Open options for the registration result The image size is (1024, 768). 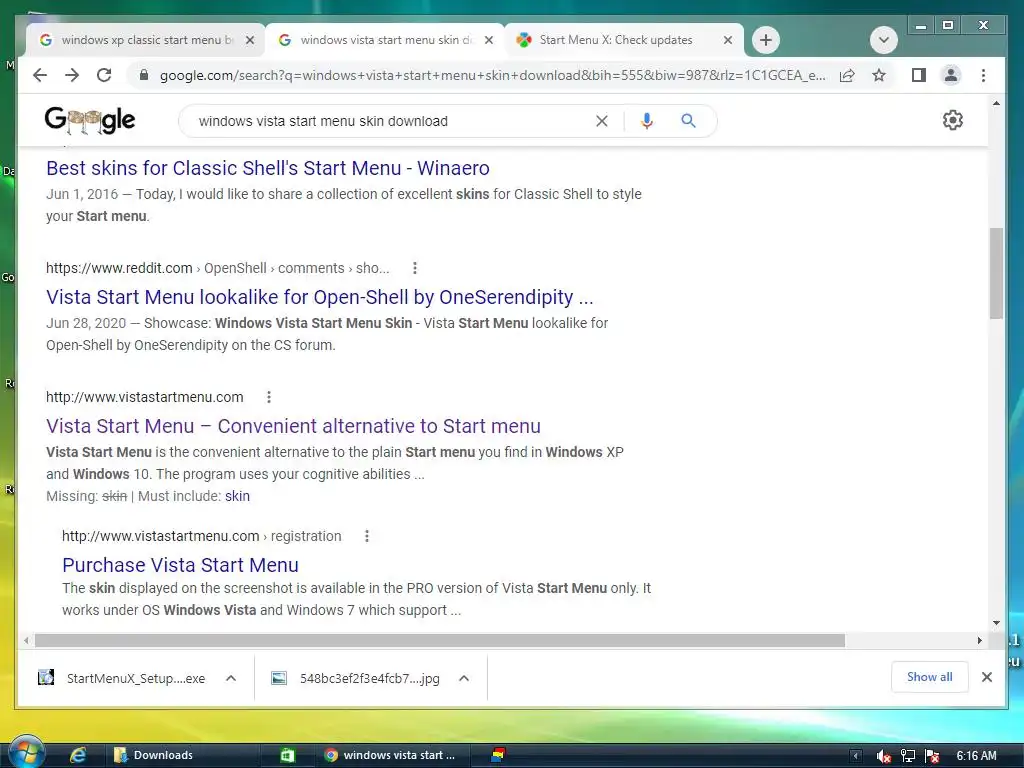tap(367, 536)
